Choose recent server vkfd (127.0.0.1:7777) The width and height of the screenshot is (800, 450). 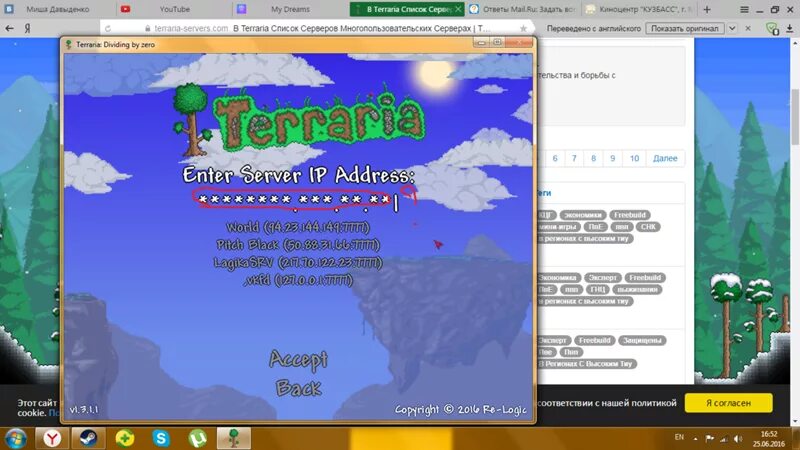[x=298, y=280]
